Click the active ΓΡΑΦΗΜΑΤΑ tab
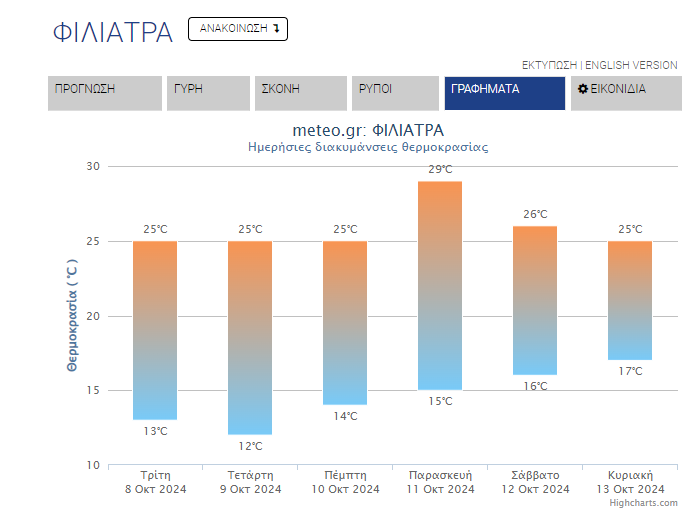 [x=505, y=93]
